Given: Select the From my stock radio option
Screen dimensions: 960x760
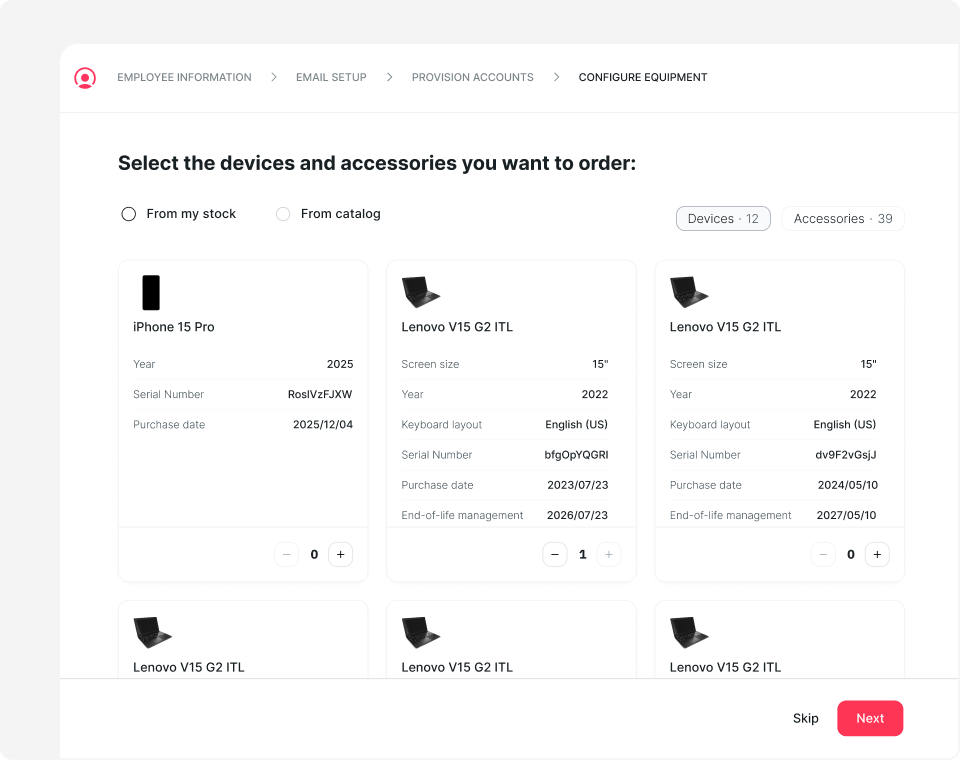Looking at the screenshot, I should coord(129,214).
